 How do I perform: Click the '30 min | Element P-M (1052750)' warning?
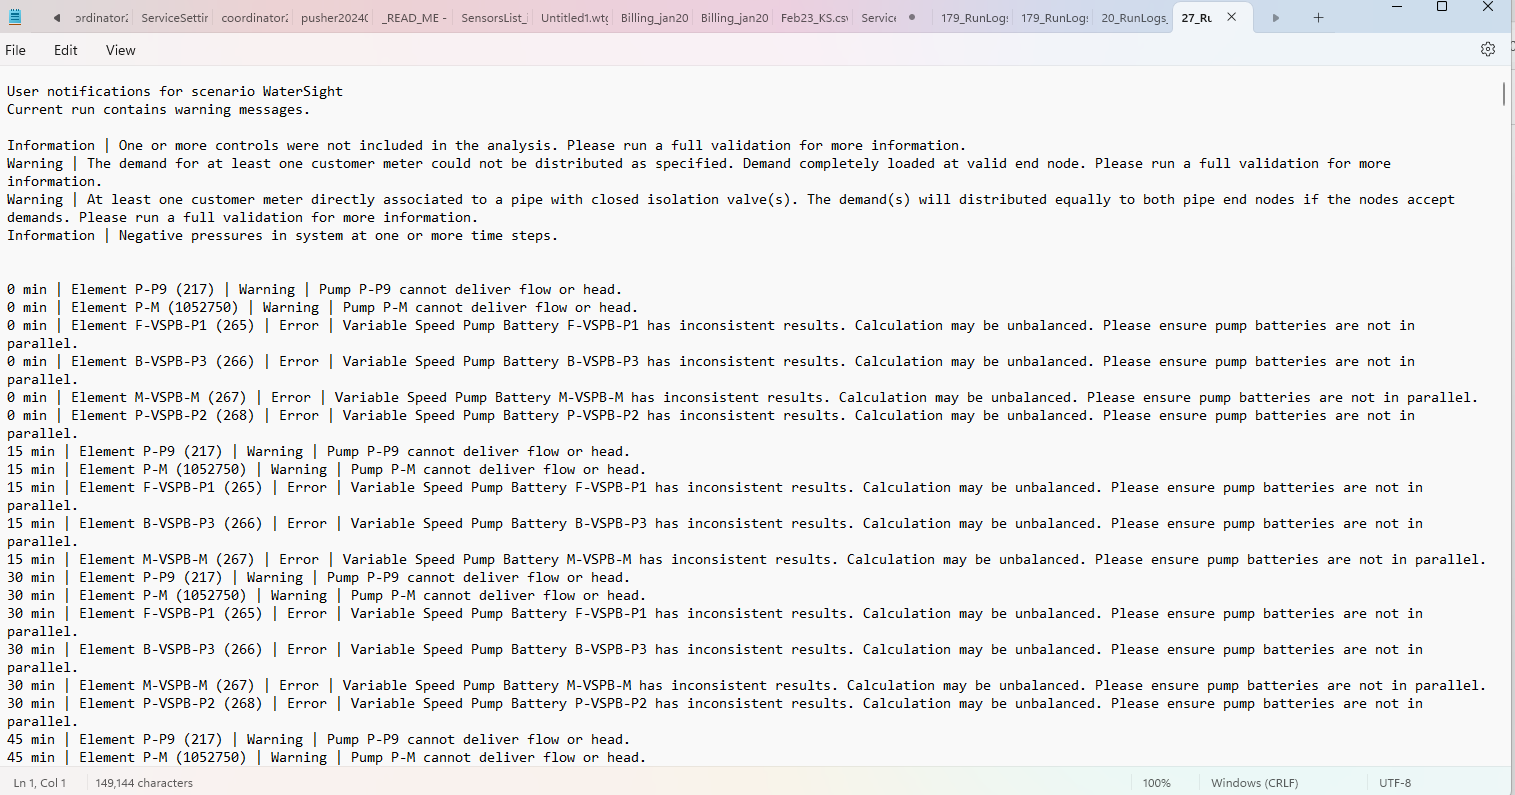tap(327, 595)
